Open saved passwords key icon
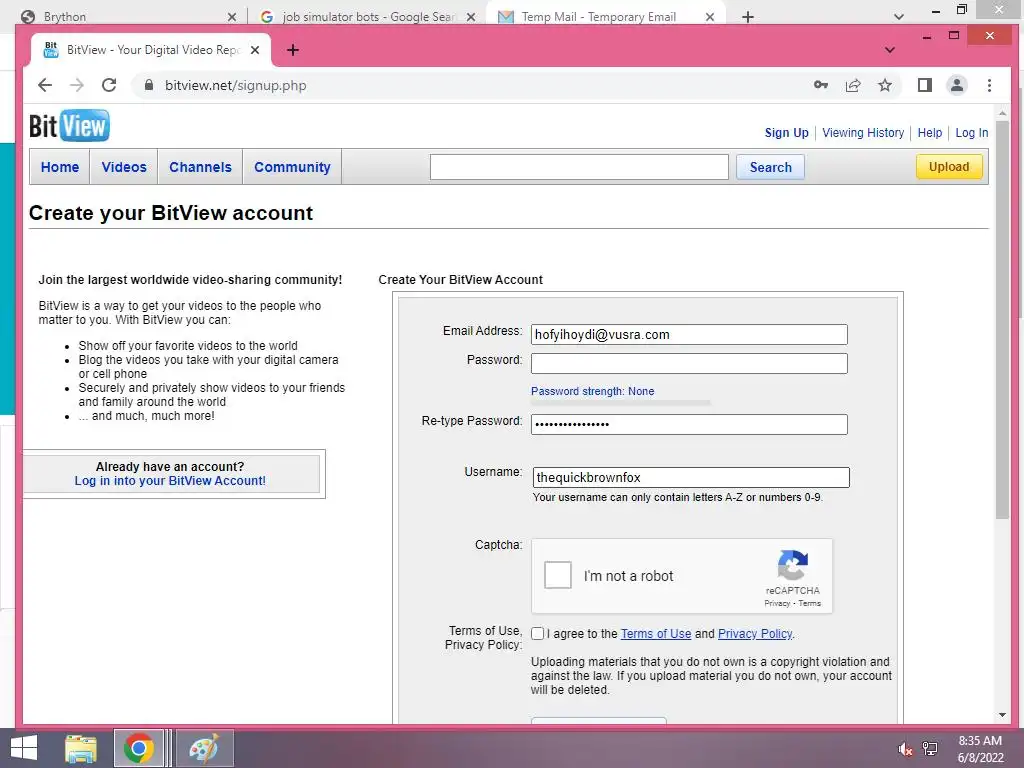This screenshot has width=1024, height=768. coord(821,85)
